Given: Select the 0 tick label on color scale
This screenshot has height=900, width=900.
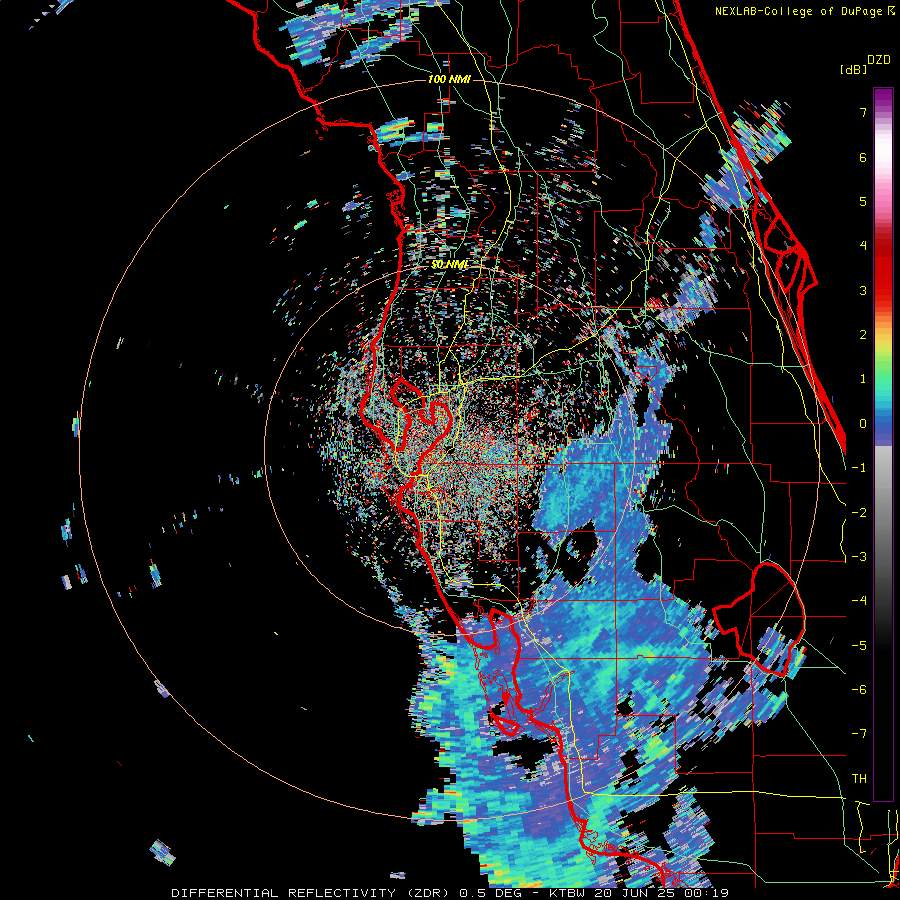Looking at the screenshot, I should [x=863, y=424].
